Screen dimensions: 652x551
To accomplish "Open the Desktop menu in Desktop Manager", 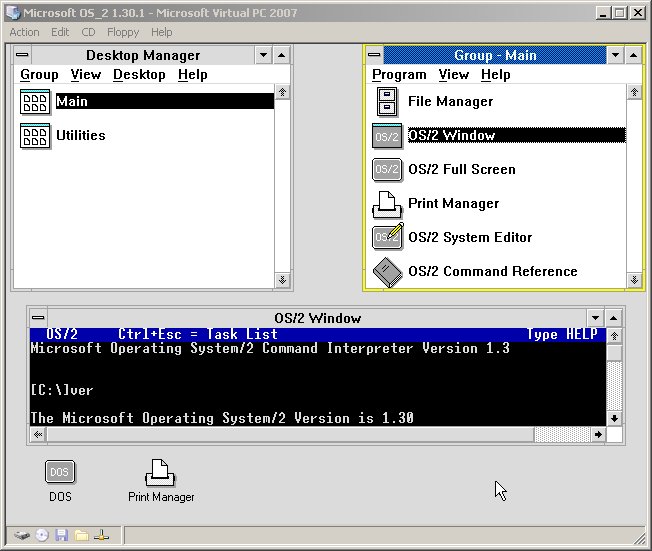I will click(139, 75).
